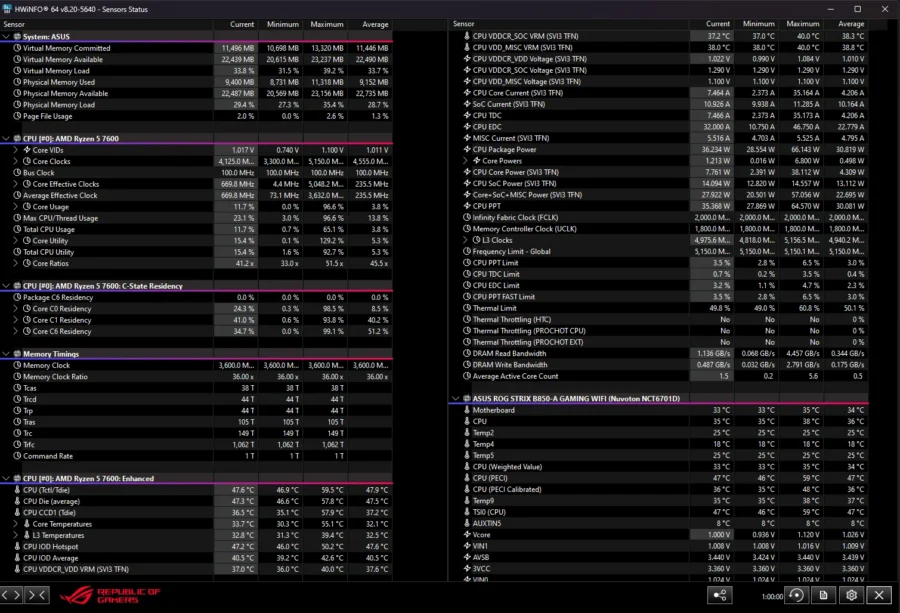Viewport: 900px width, 613px height.
Task: Click Current column header in right panel
Action: click(712, 24)
